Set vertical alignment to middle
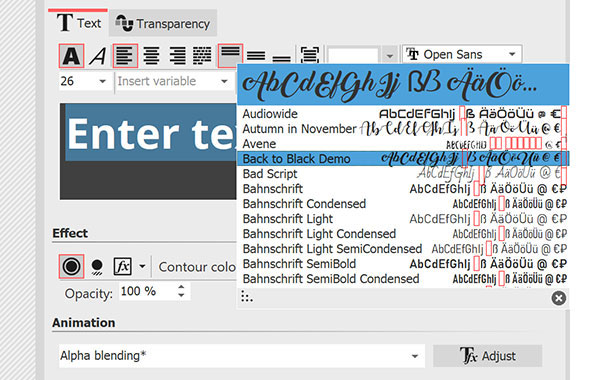This screenshot has width=600, height=380. [256, 56]
